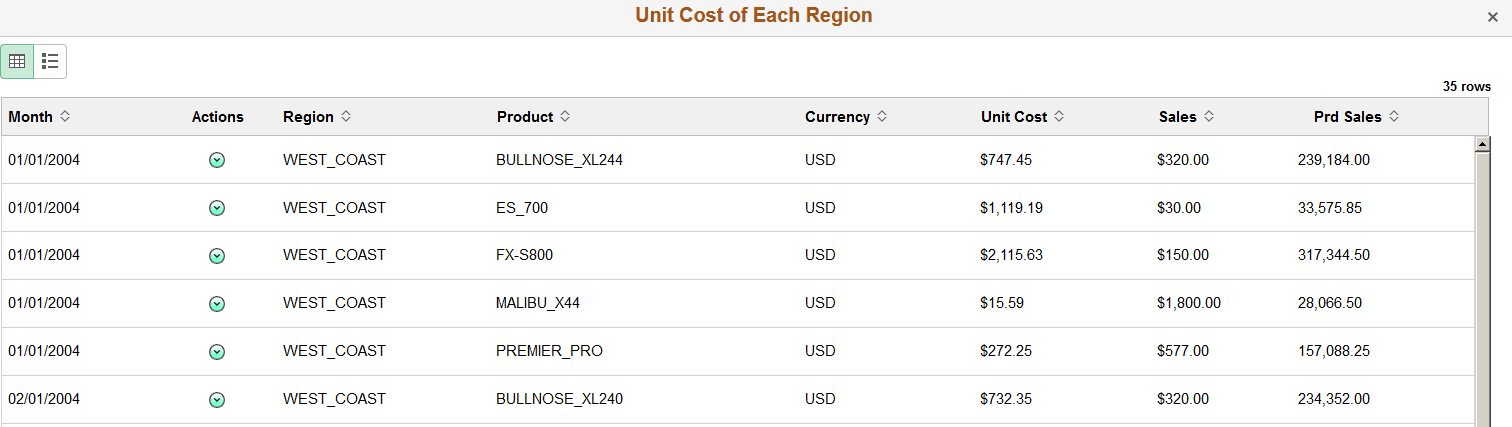Switch to grid view
This screenshot has height=427, width=1512.
point(17,61)
